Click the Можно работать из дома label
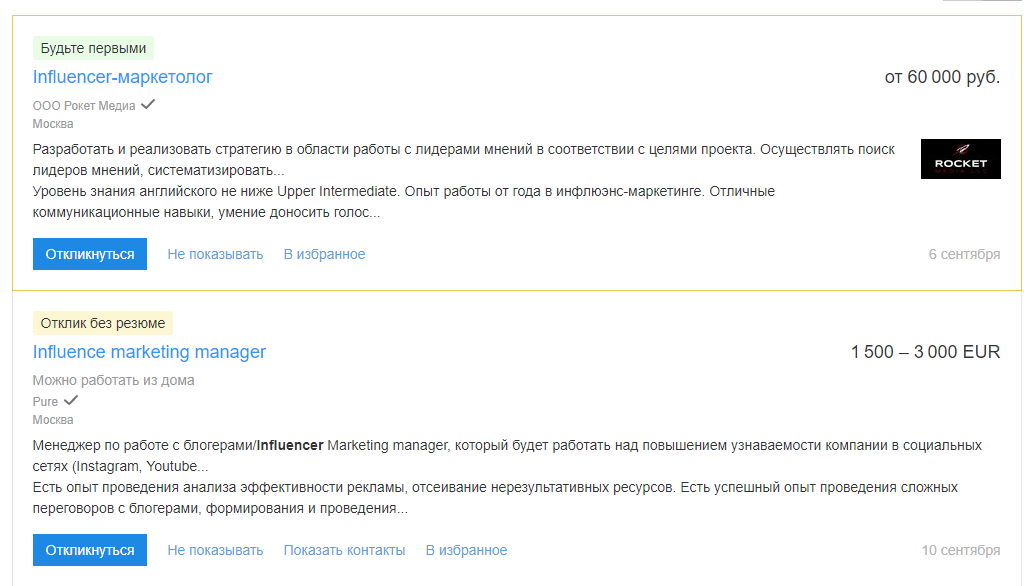Image resolution: width=1024 pixels, height=586 pixels. [x=114, y=380]
